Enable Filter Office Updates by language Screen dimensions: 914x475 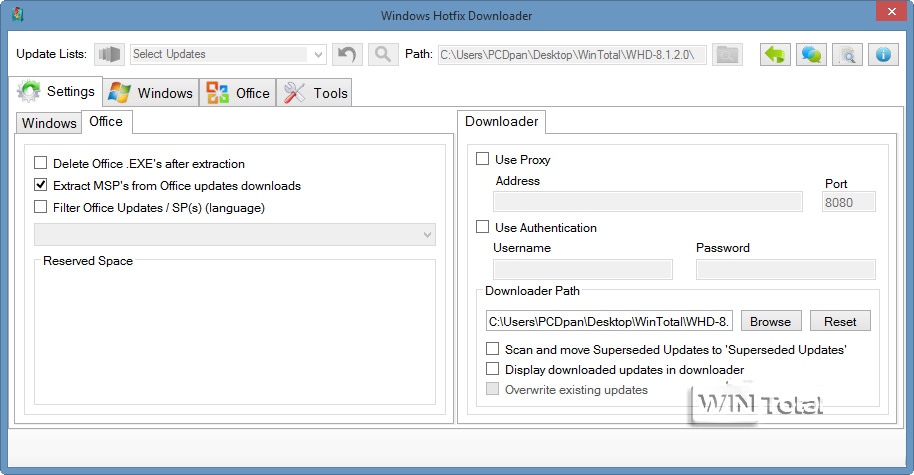[x=40, y=207]
